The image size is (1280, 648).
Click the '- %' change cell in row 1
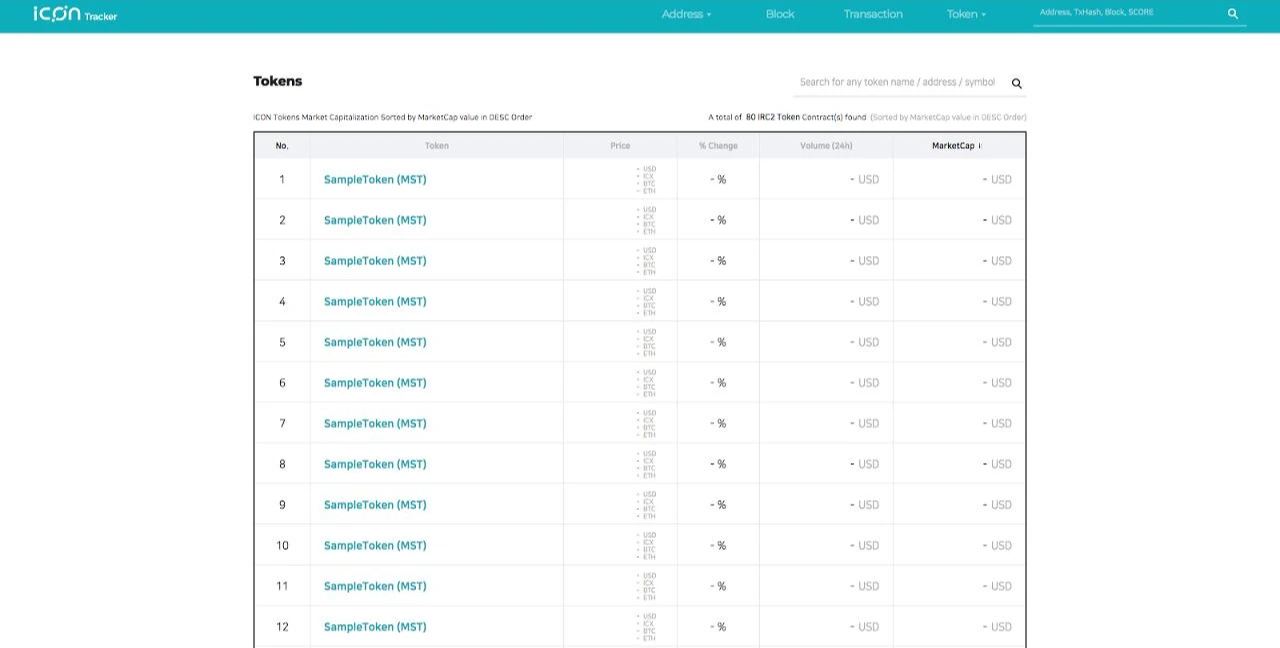click(718, 180)
